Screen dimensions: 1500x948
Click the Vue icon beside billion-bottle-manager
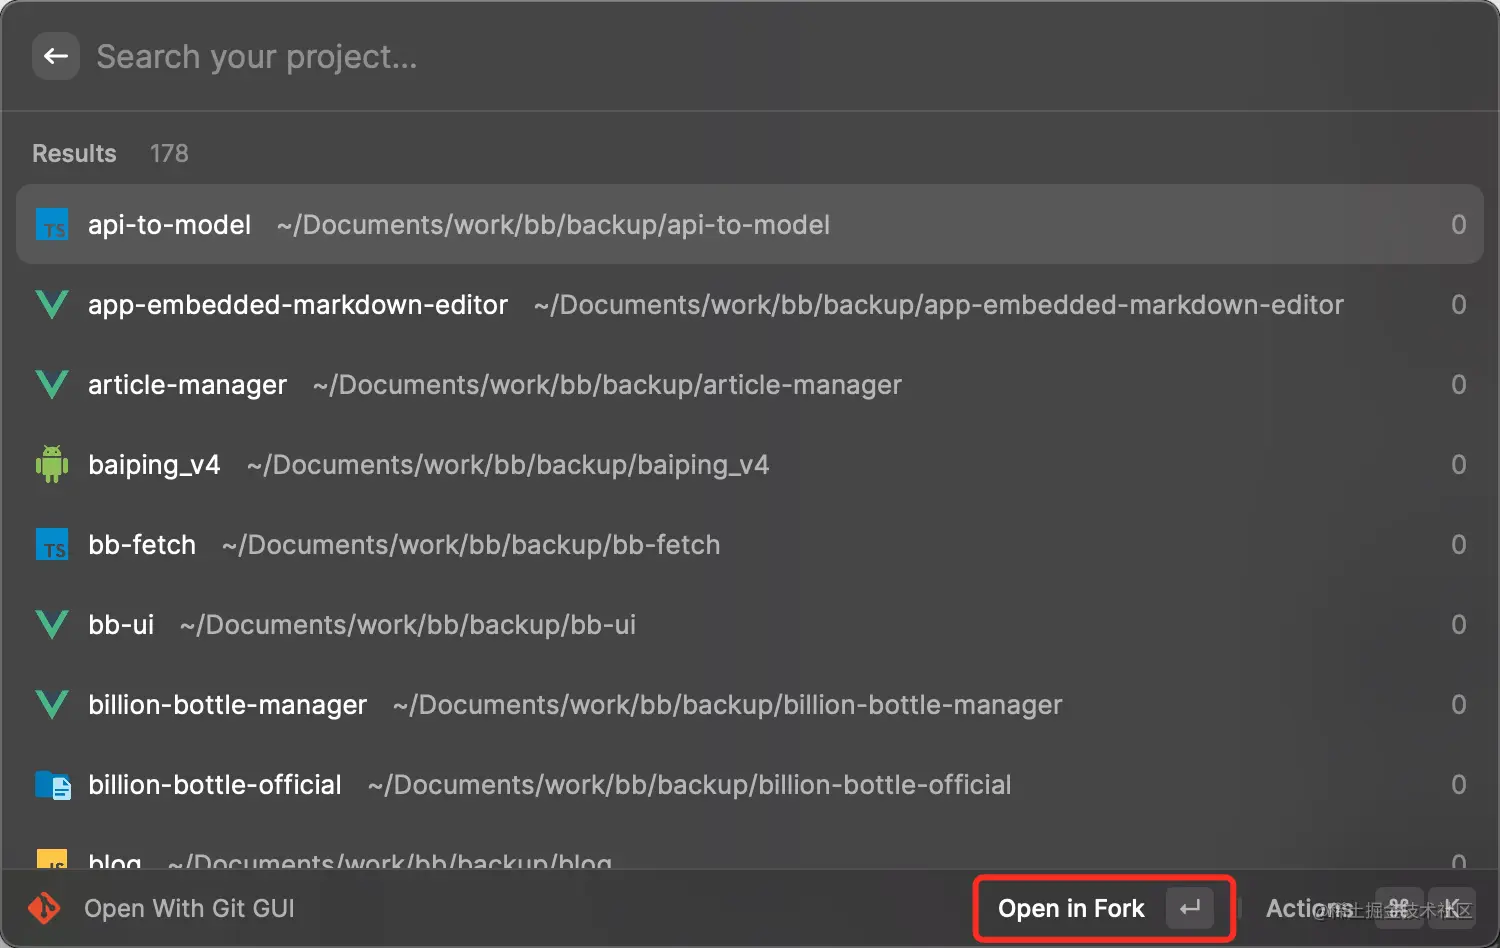52,705
